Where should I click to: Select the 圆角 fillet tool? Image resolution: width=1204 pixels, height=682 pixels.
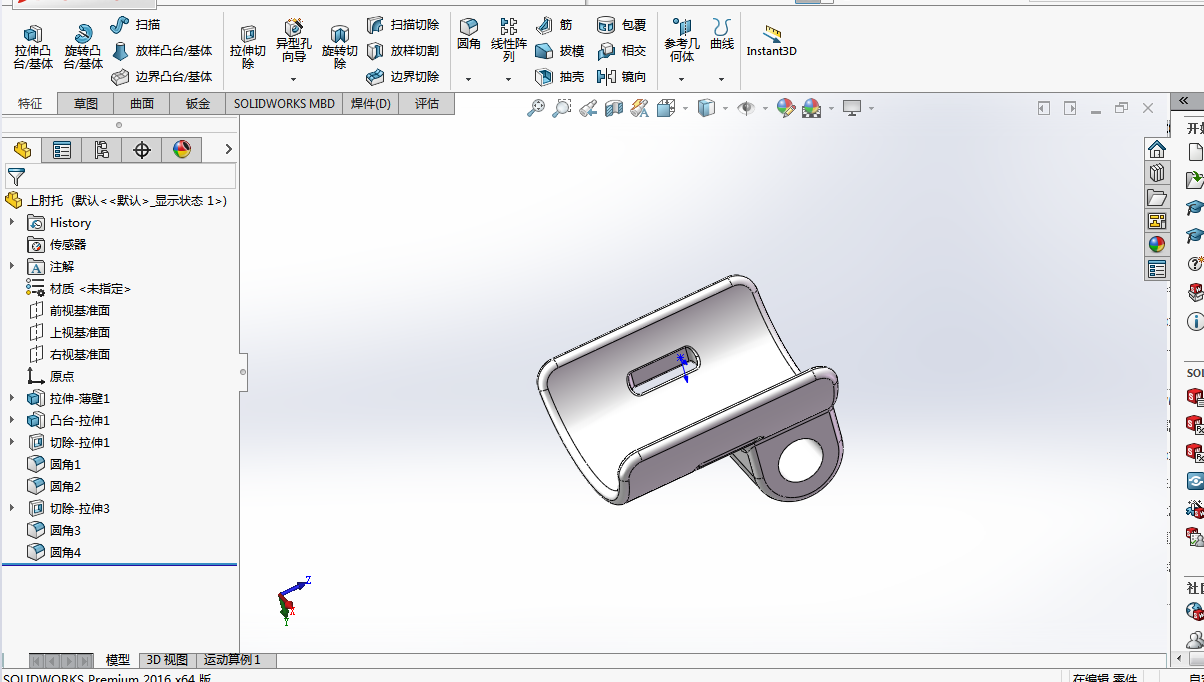click(x=469, y=34)
